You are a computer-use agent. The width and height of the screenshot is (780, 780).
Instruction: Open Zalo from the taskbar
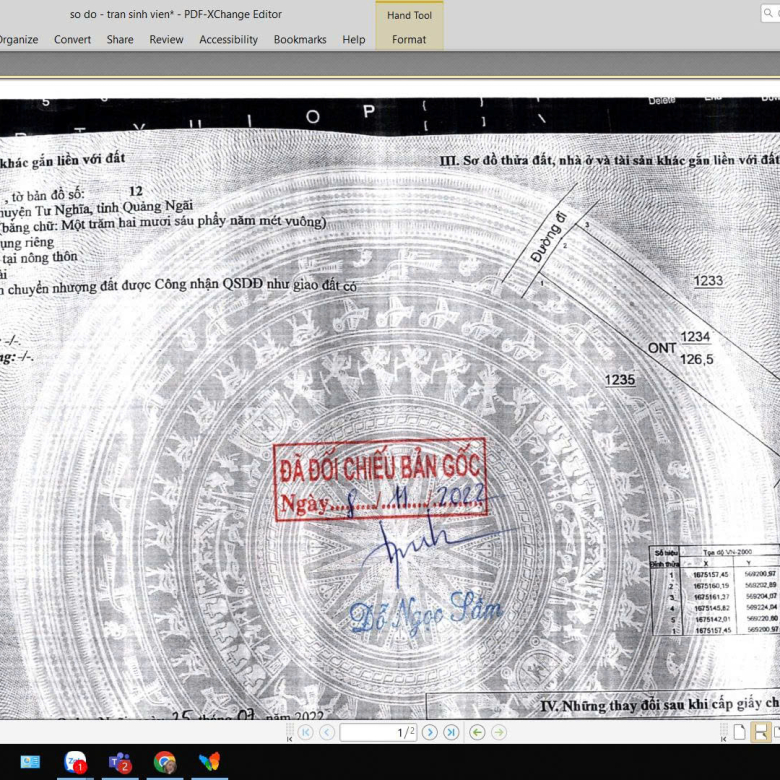[x=75, y=762]
